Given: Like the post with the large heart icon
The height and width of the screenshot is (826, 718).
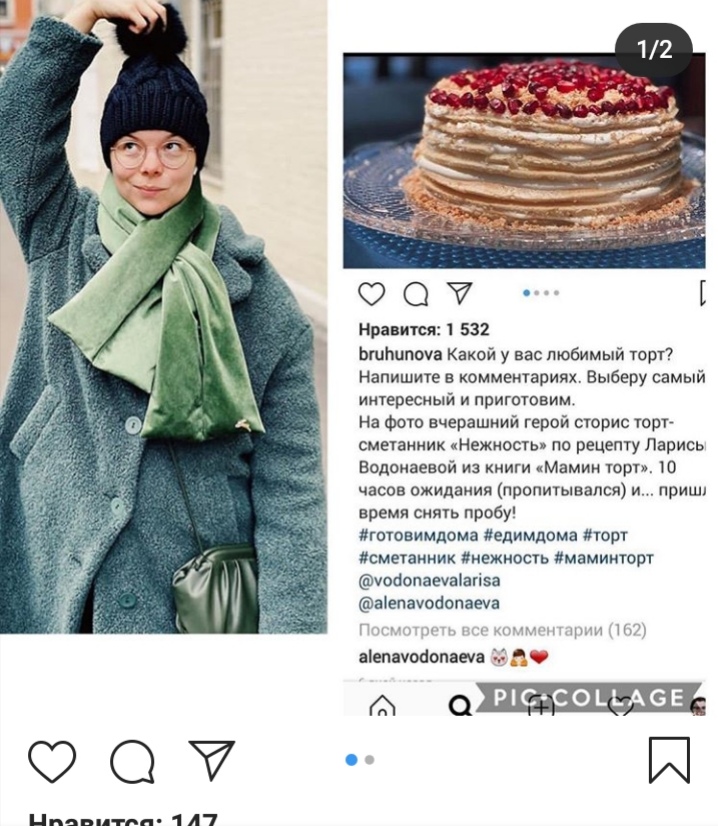Looking at the screenshot, I should 52,761.
